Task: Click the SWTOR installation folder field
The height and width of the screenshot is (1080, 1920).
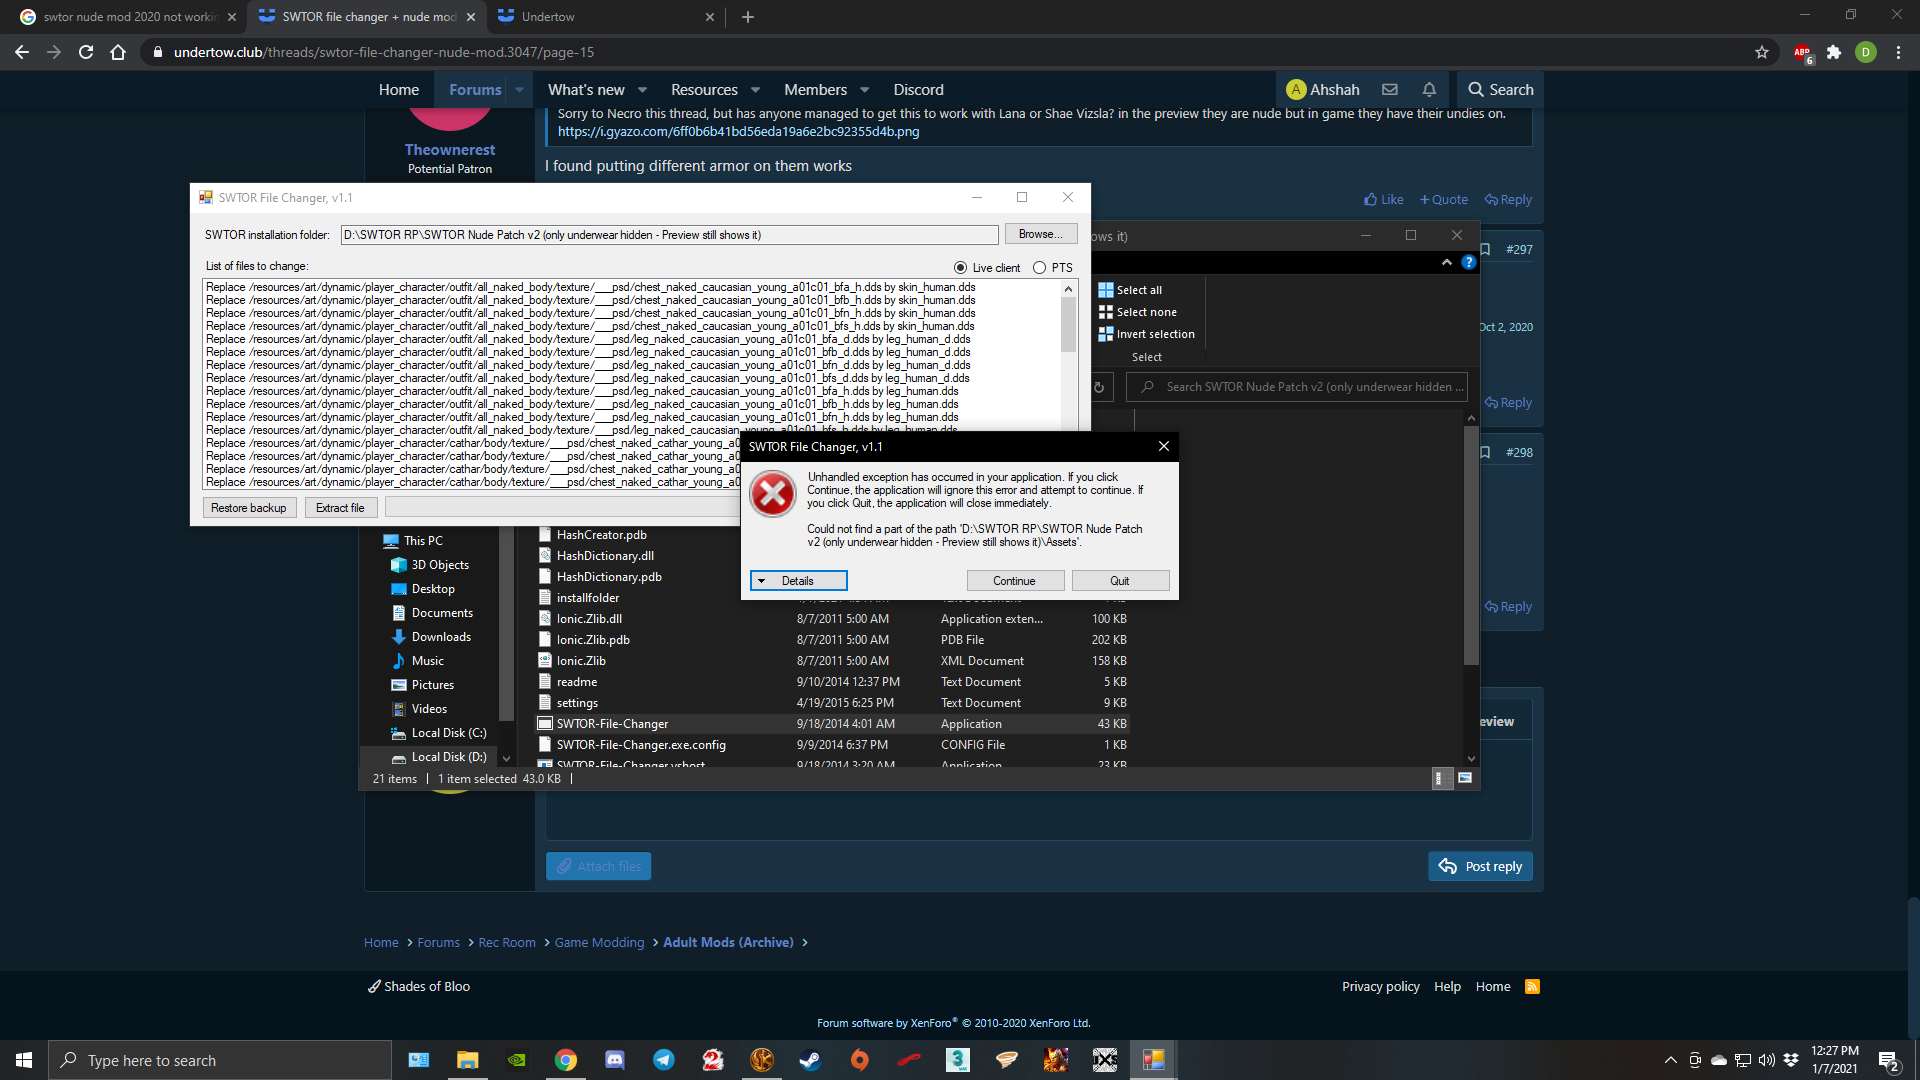Action: pos(668,235)
